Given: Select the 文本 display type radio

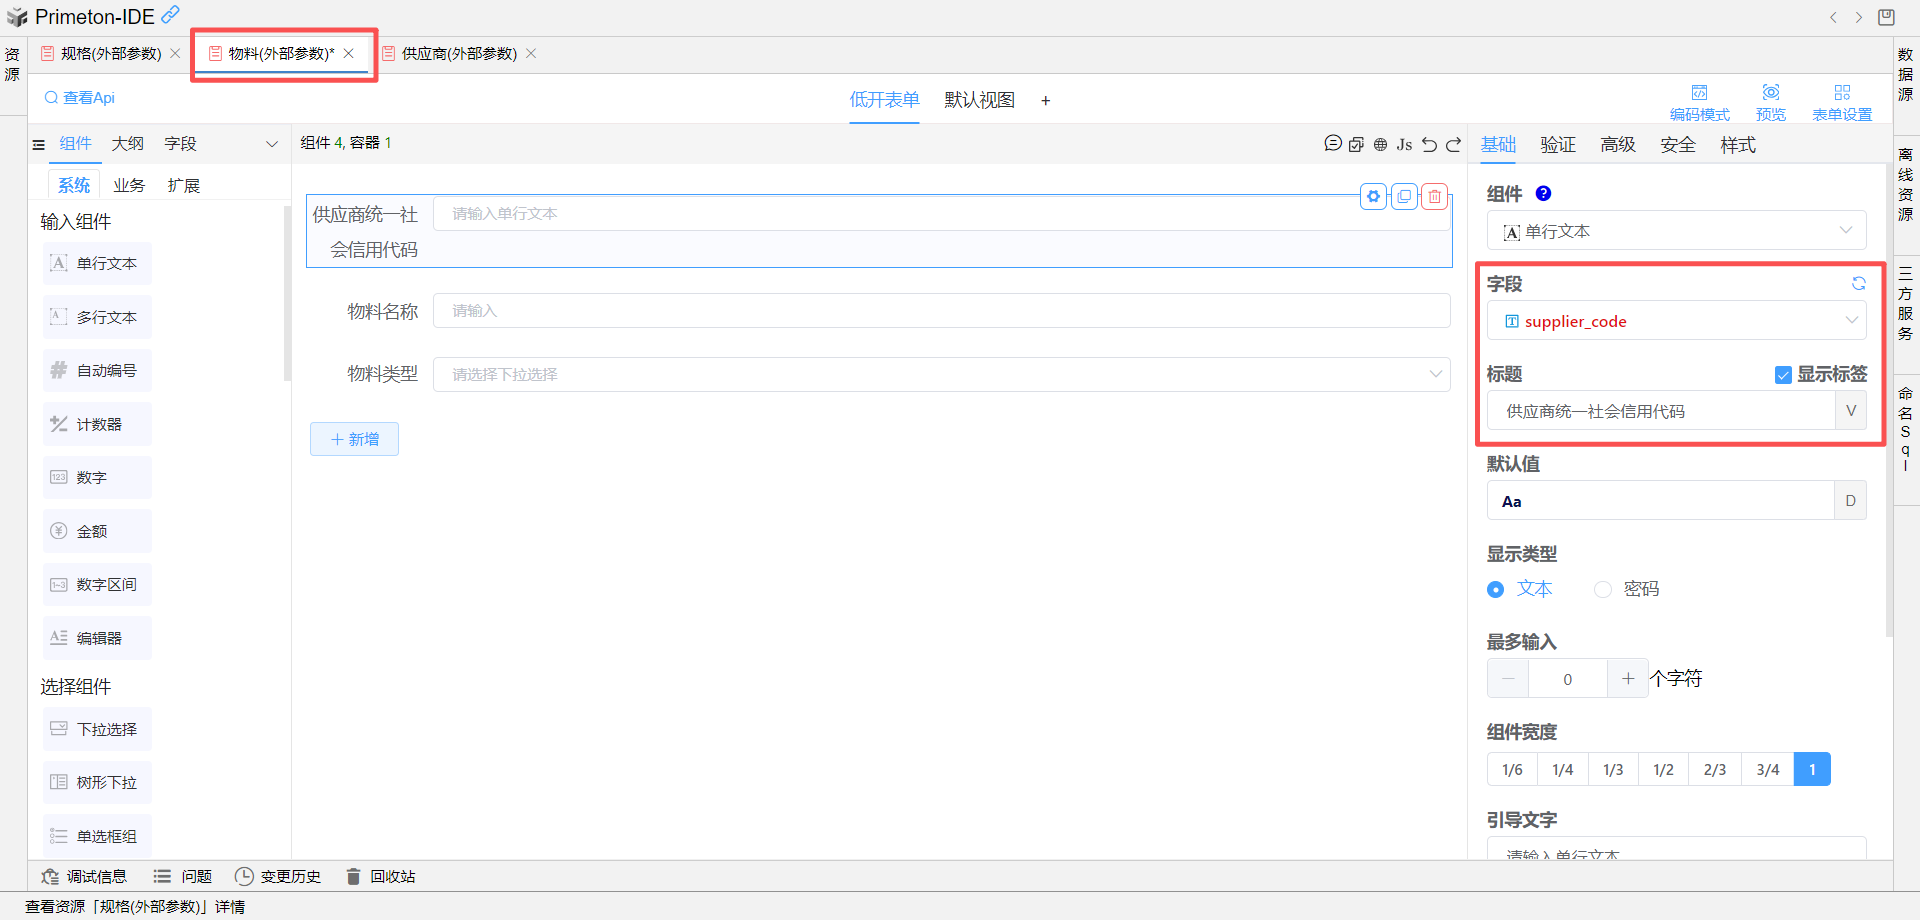Looking at the screenshot, I should (1496, 590).
